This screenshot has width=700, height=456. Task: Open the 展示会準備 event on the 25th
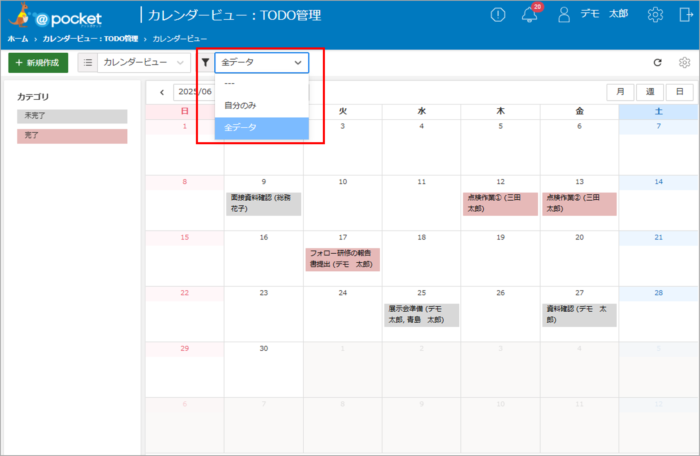421,315
